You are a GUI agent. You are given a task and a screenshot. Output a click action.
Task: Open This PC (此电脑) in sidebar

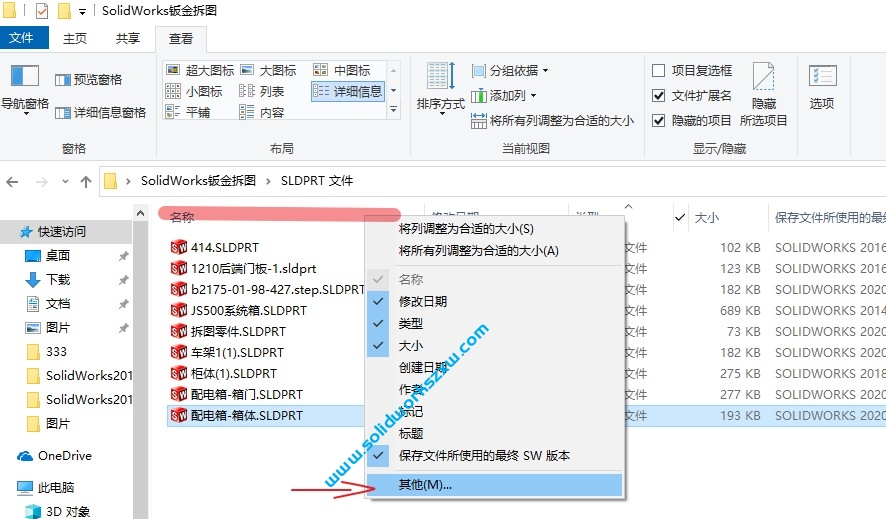pos(46,487)
